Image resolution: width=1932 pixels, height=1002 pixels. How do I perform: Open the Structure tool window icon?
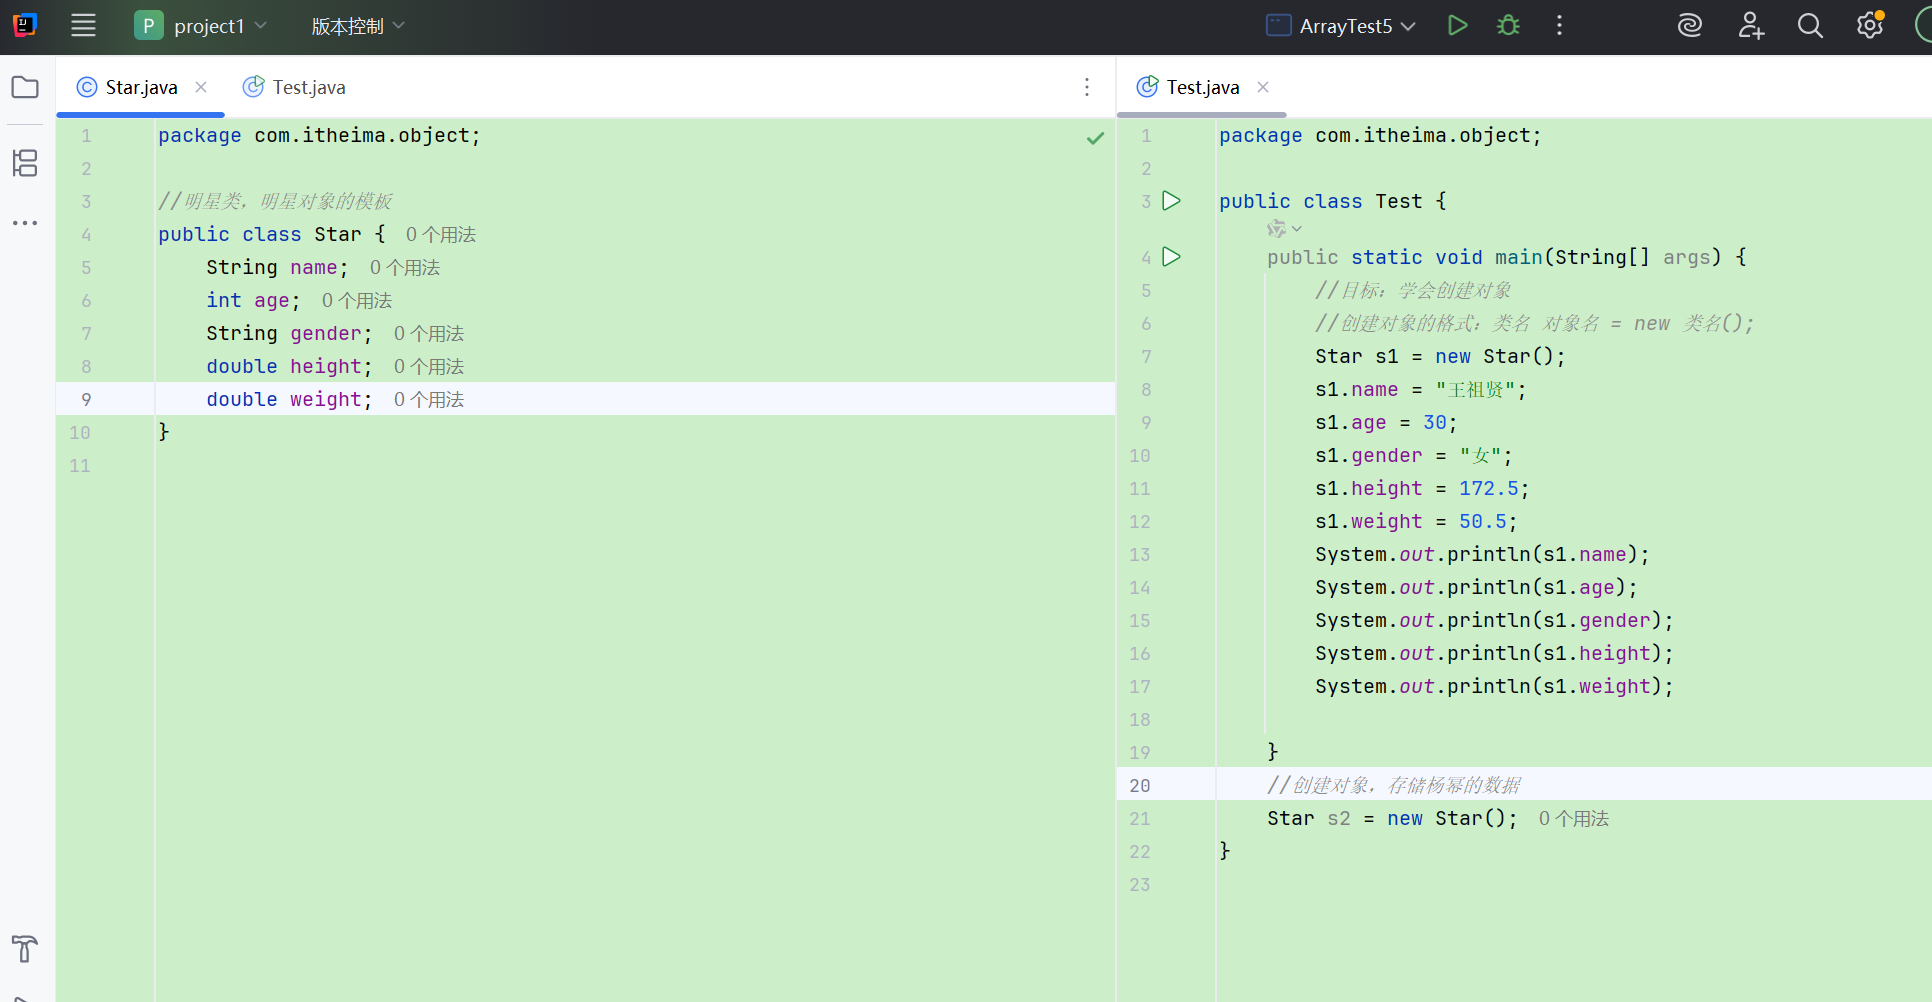25,162
